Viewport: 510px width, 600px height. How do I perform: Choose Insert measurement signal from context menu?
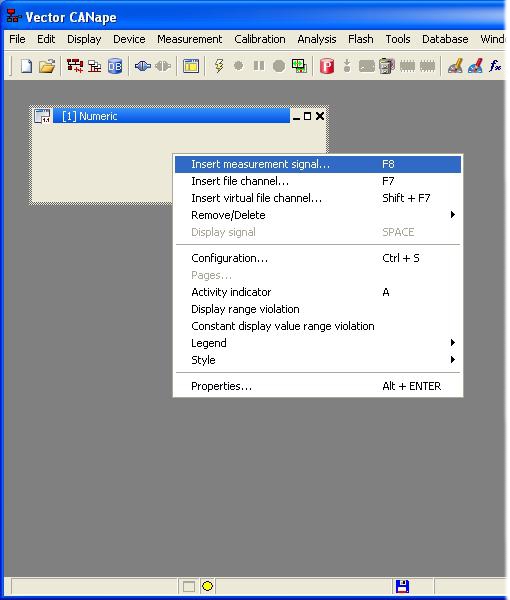pos(318,164)
